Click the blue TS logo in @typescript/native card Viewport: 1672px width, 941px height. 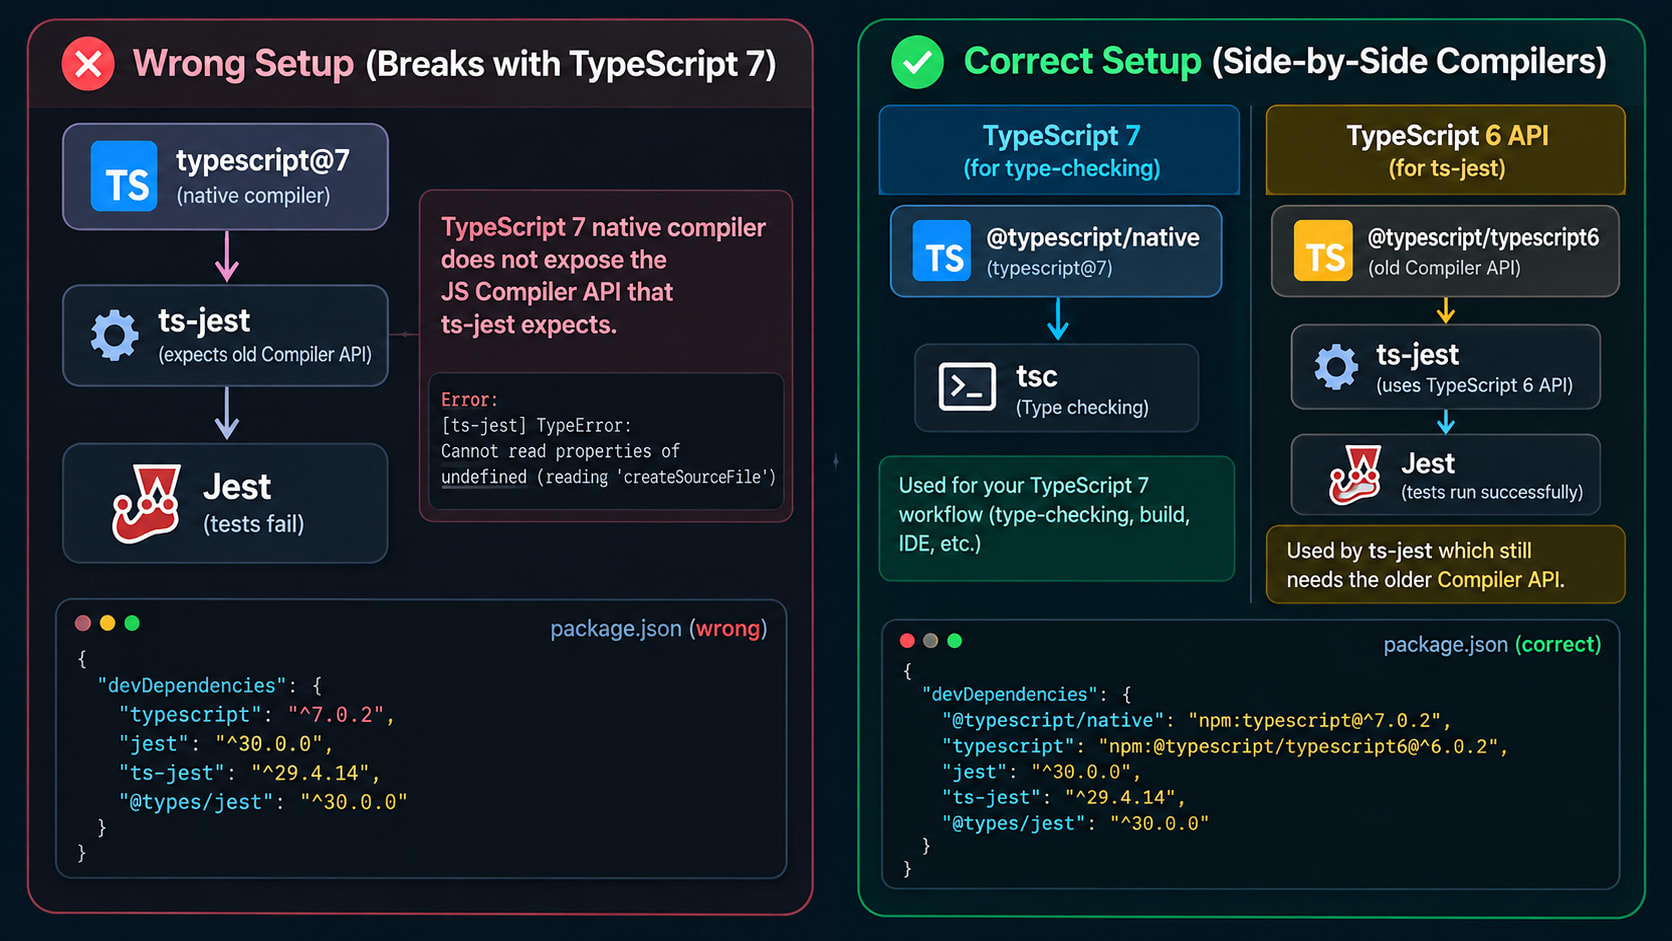tap(942, 250)
